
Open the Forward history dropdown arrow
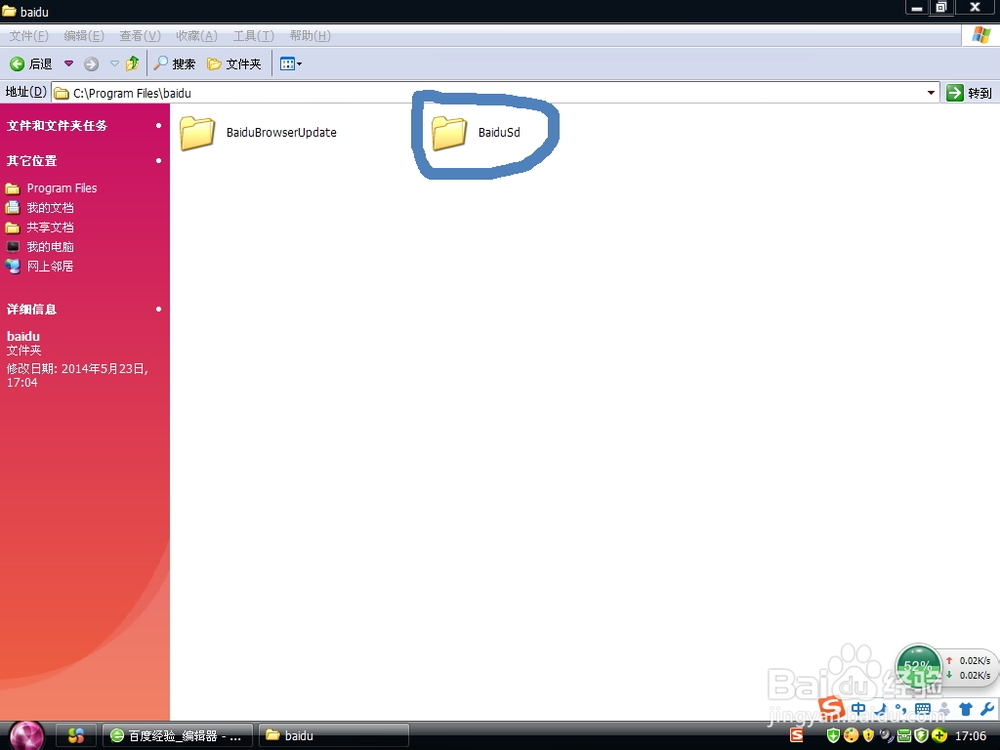click(x=114, y=64)
